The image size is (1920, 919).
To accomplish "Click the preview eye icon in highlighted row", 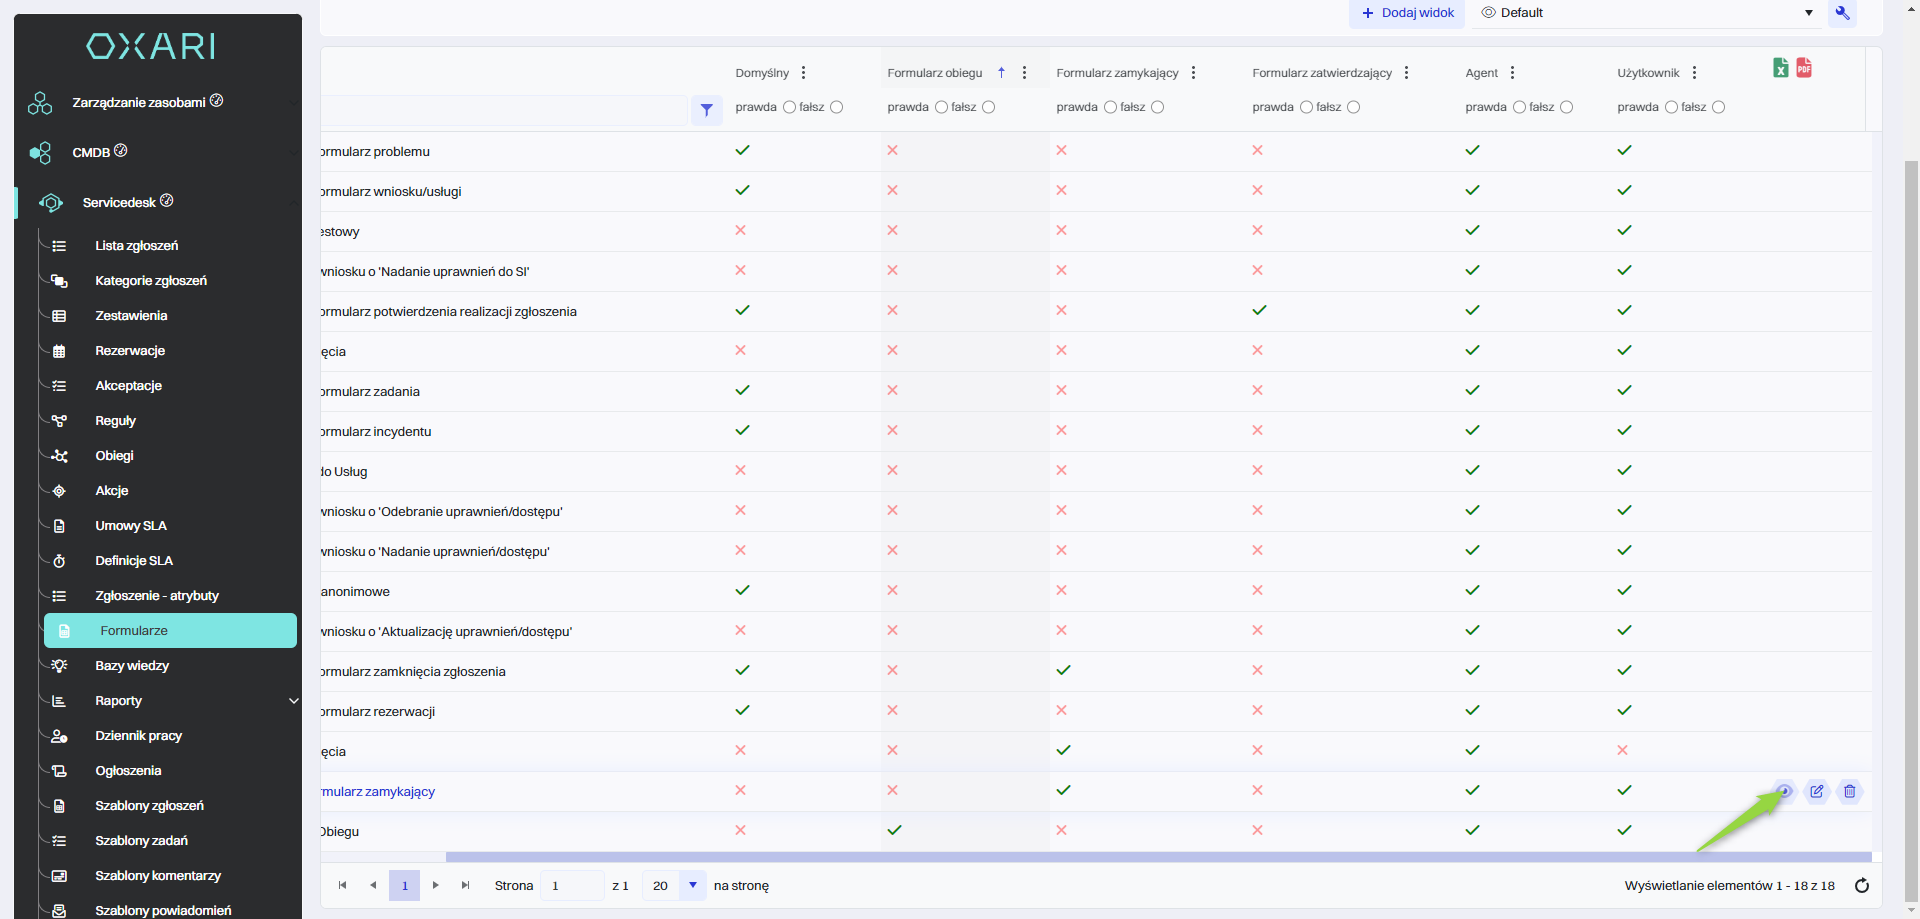I will click(x=1784, y=791).
